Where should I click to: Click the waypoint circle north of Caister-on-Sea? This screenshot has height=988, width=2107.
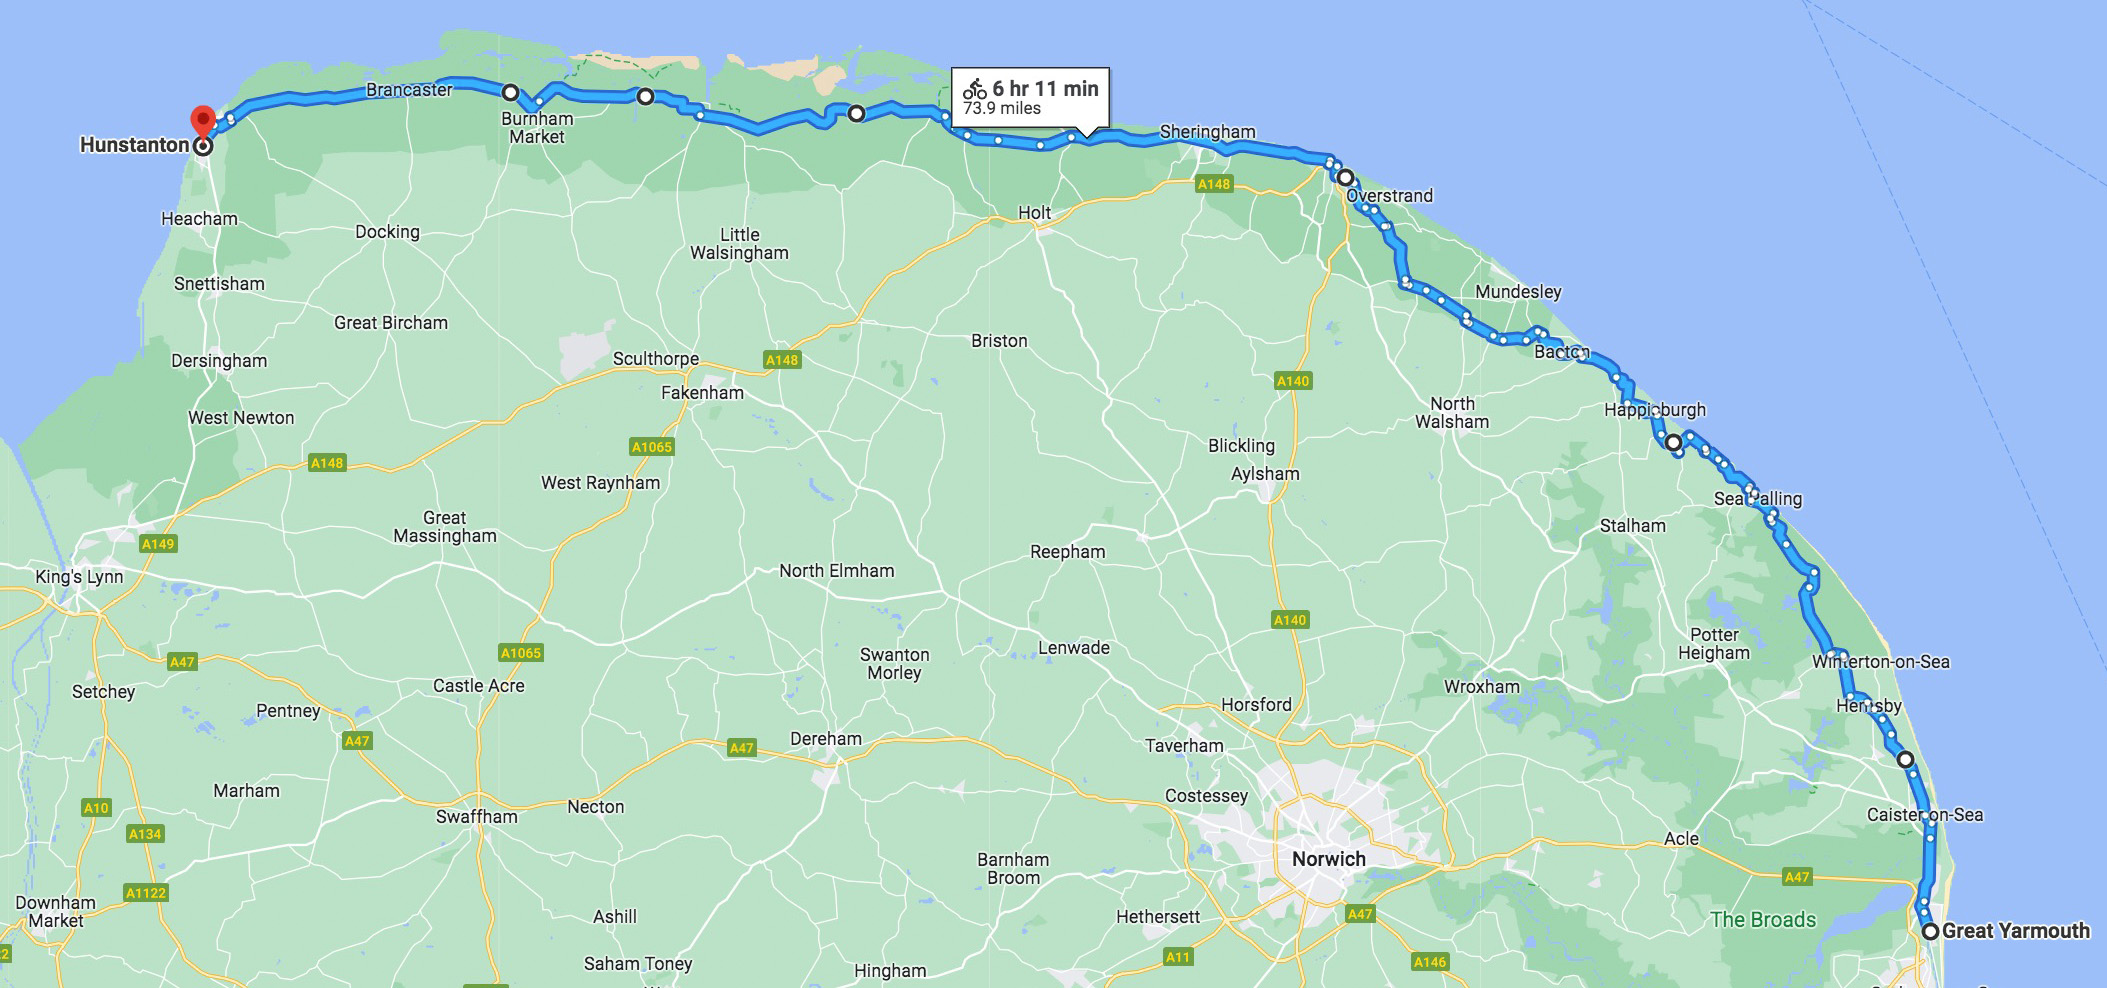pos(1905,760)
